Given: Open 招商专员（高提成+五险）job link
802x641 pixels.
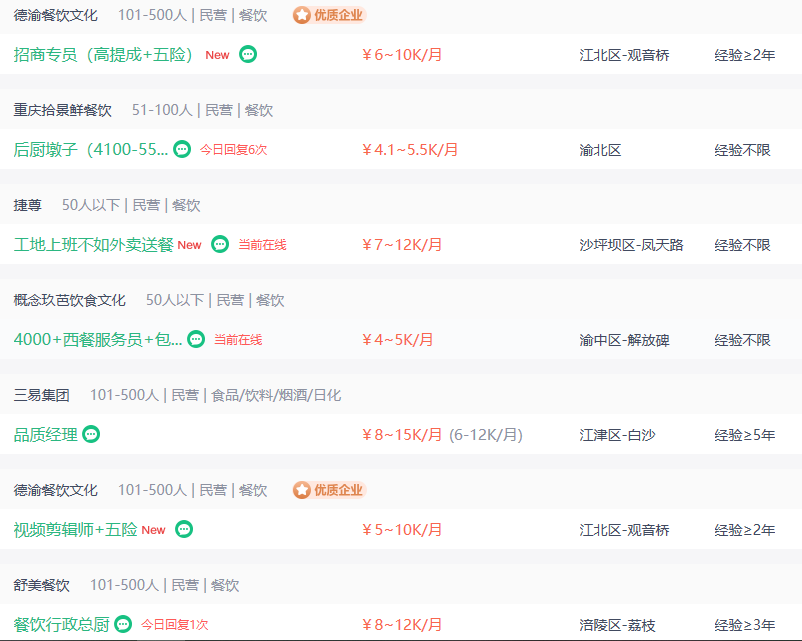Looking at the screenshot, I should [103, 55].
